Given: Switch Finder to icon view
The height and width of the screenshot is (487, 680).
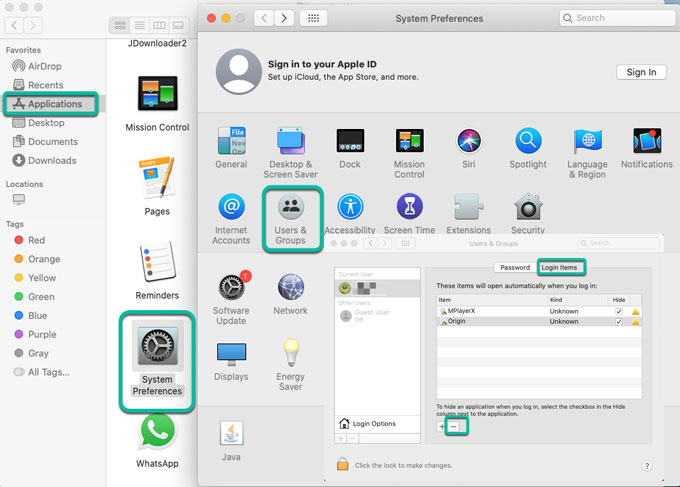Looking at the screenshot, I should (x=120, y=24).
